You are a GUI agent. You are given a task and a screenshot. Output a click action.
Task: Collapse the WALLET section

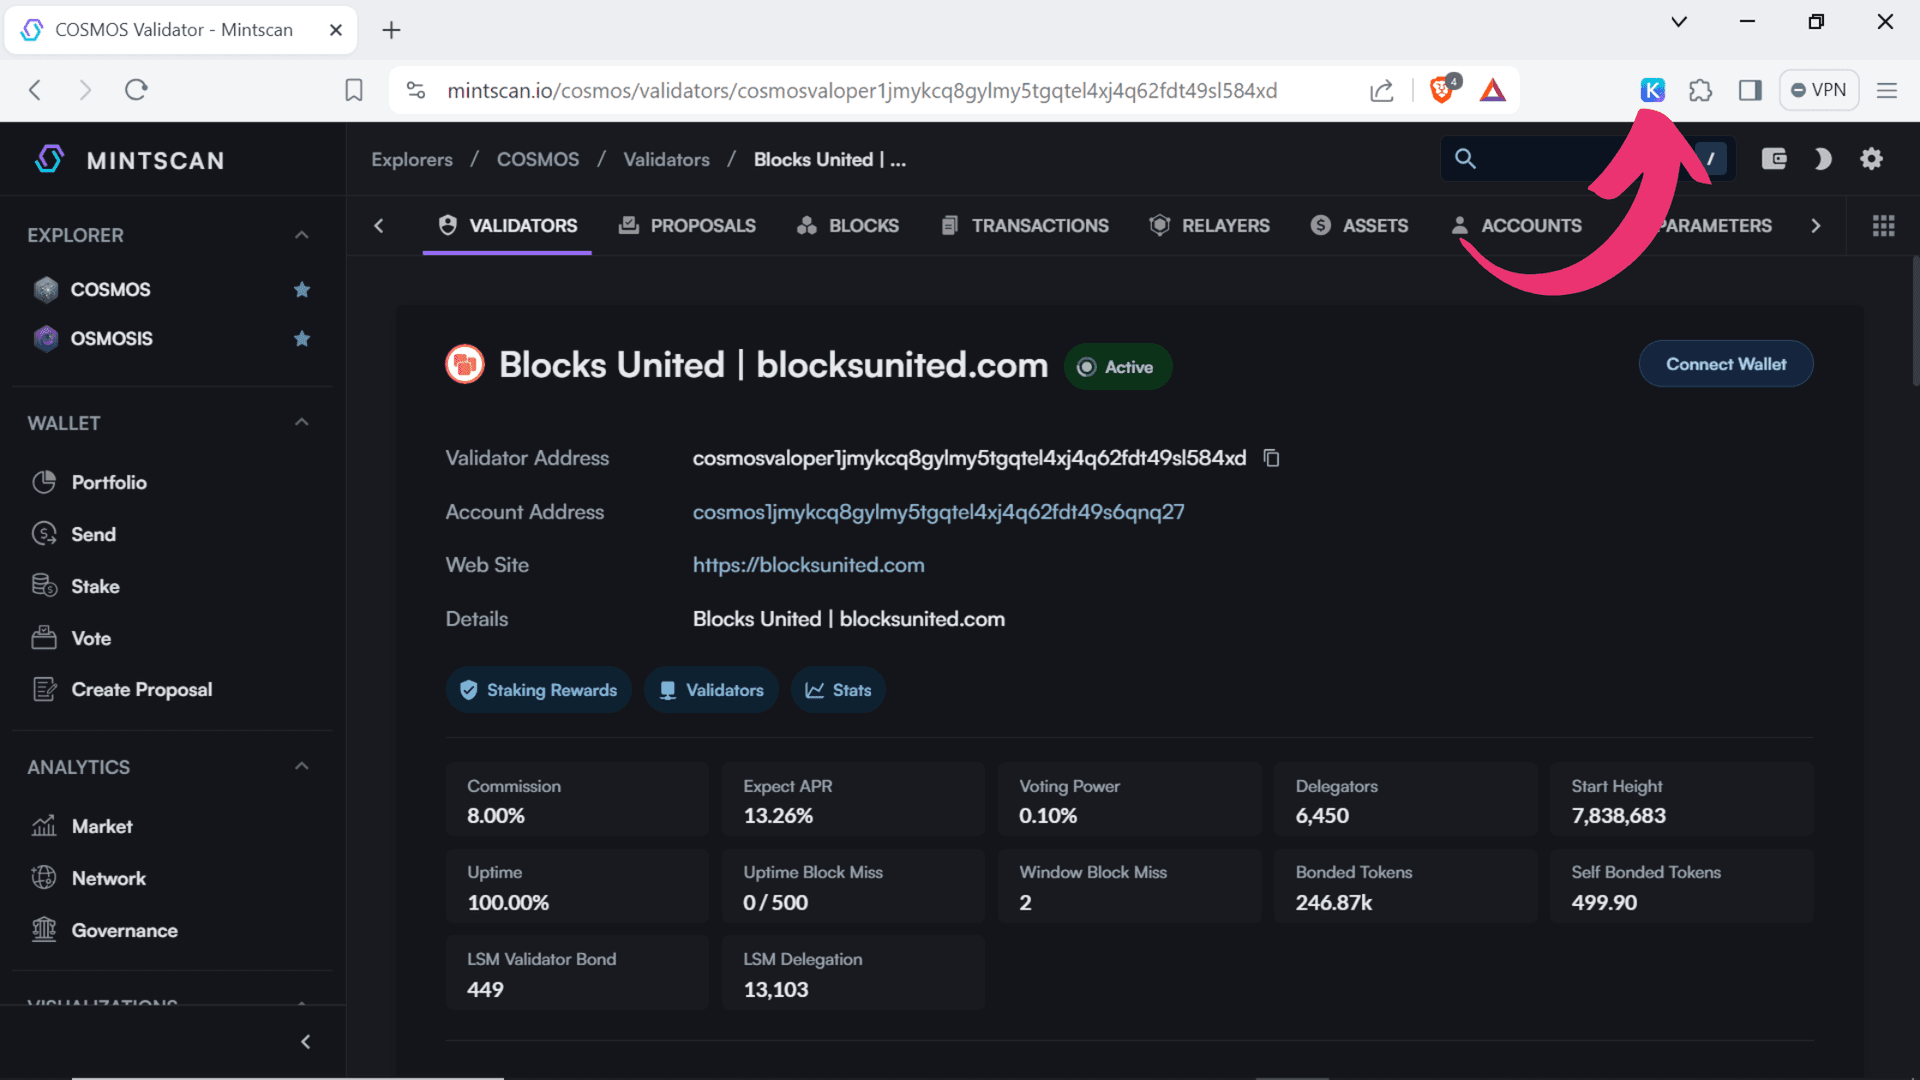[x=302, y=423]
